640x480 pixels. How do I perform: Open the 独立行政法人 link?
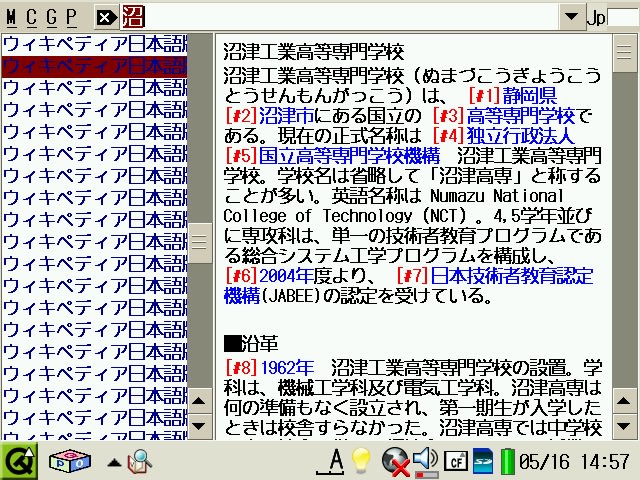(x=520, y=136)
